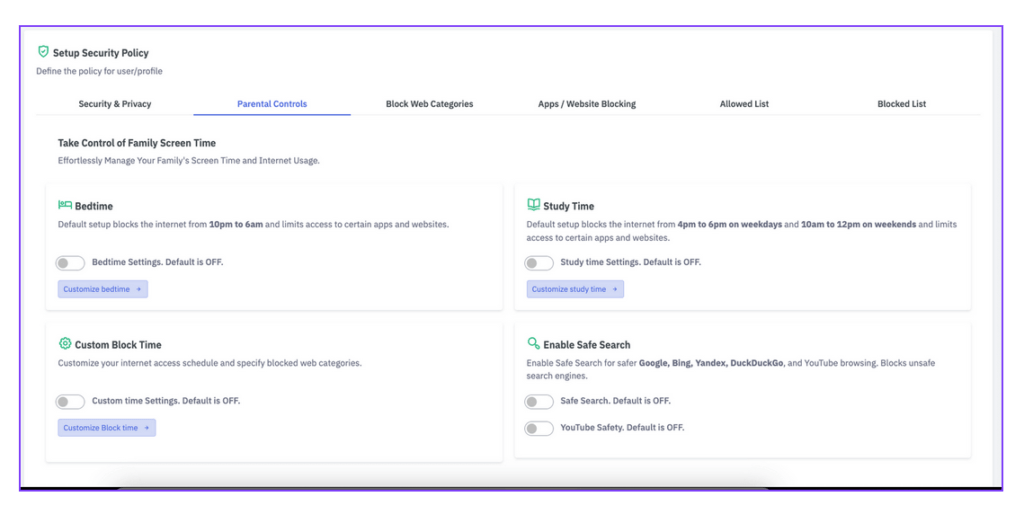Click the Customize study time button

coord(575,289)
